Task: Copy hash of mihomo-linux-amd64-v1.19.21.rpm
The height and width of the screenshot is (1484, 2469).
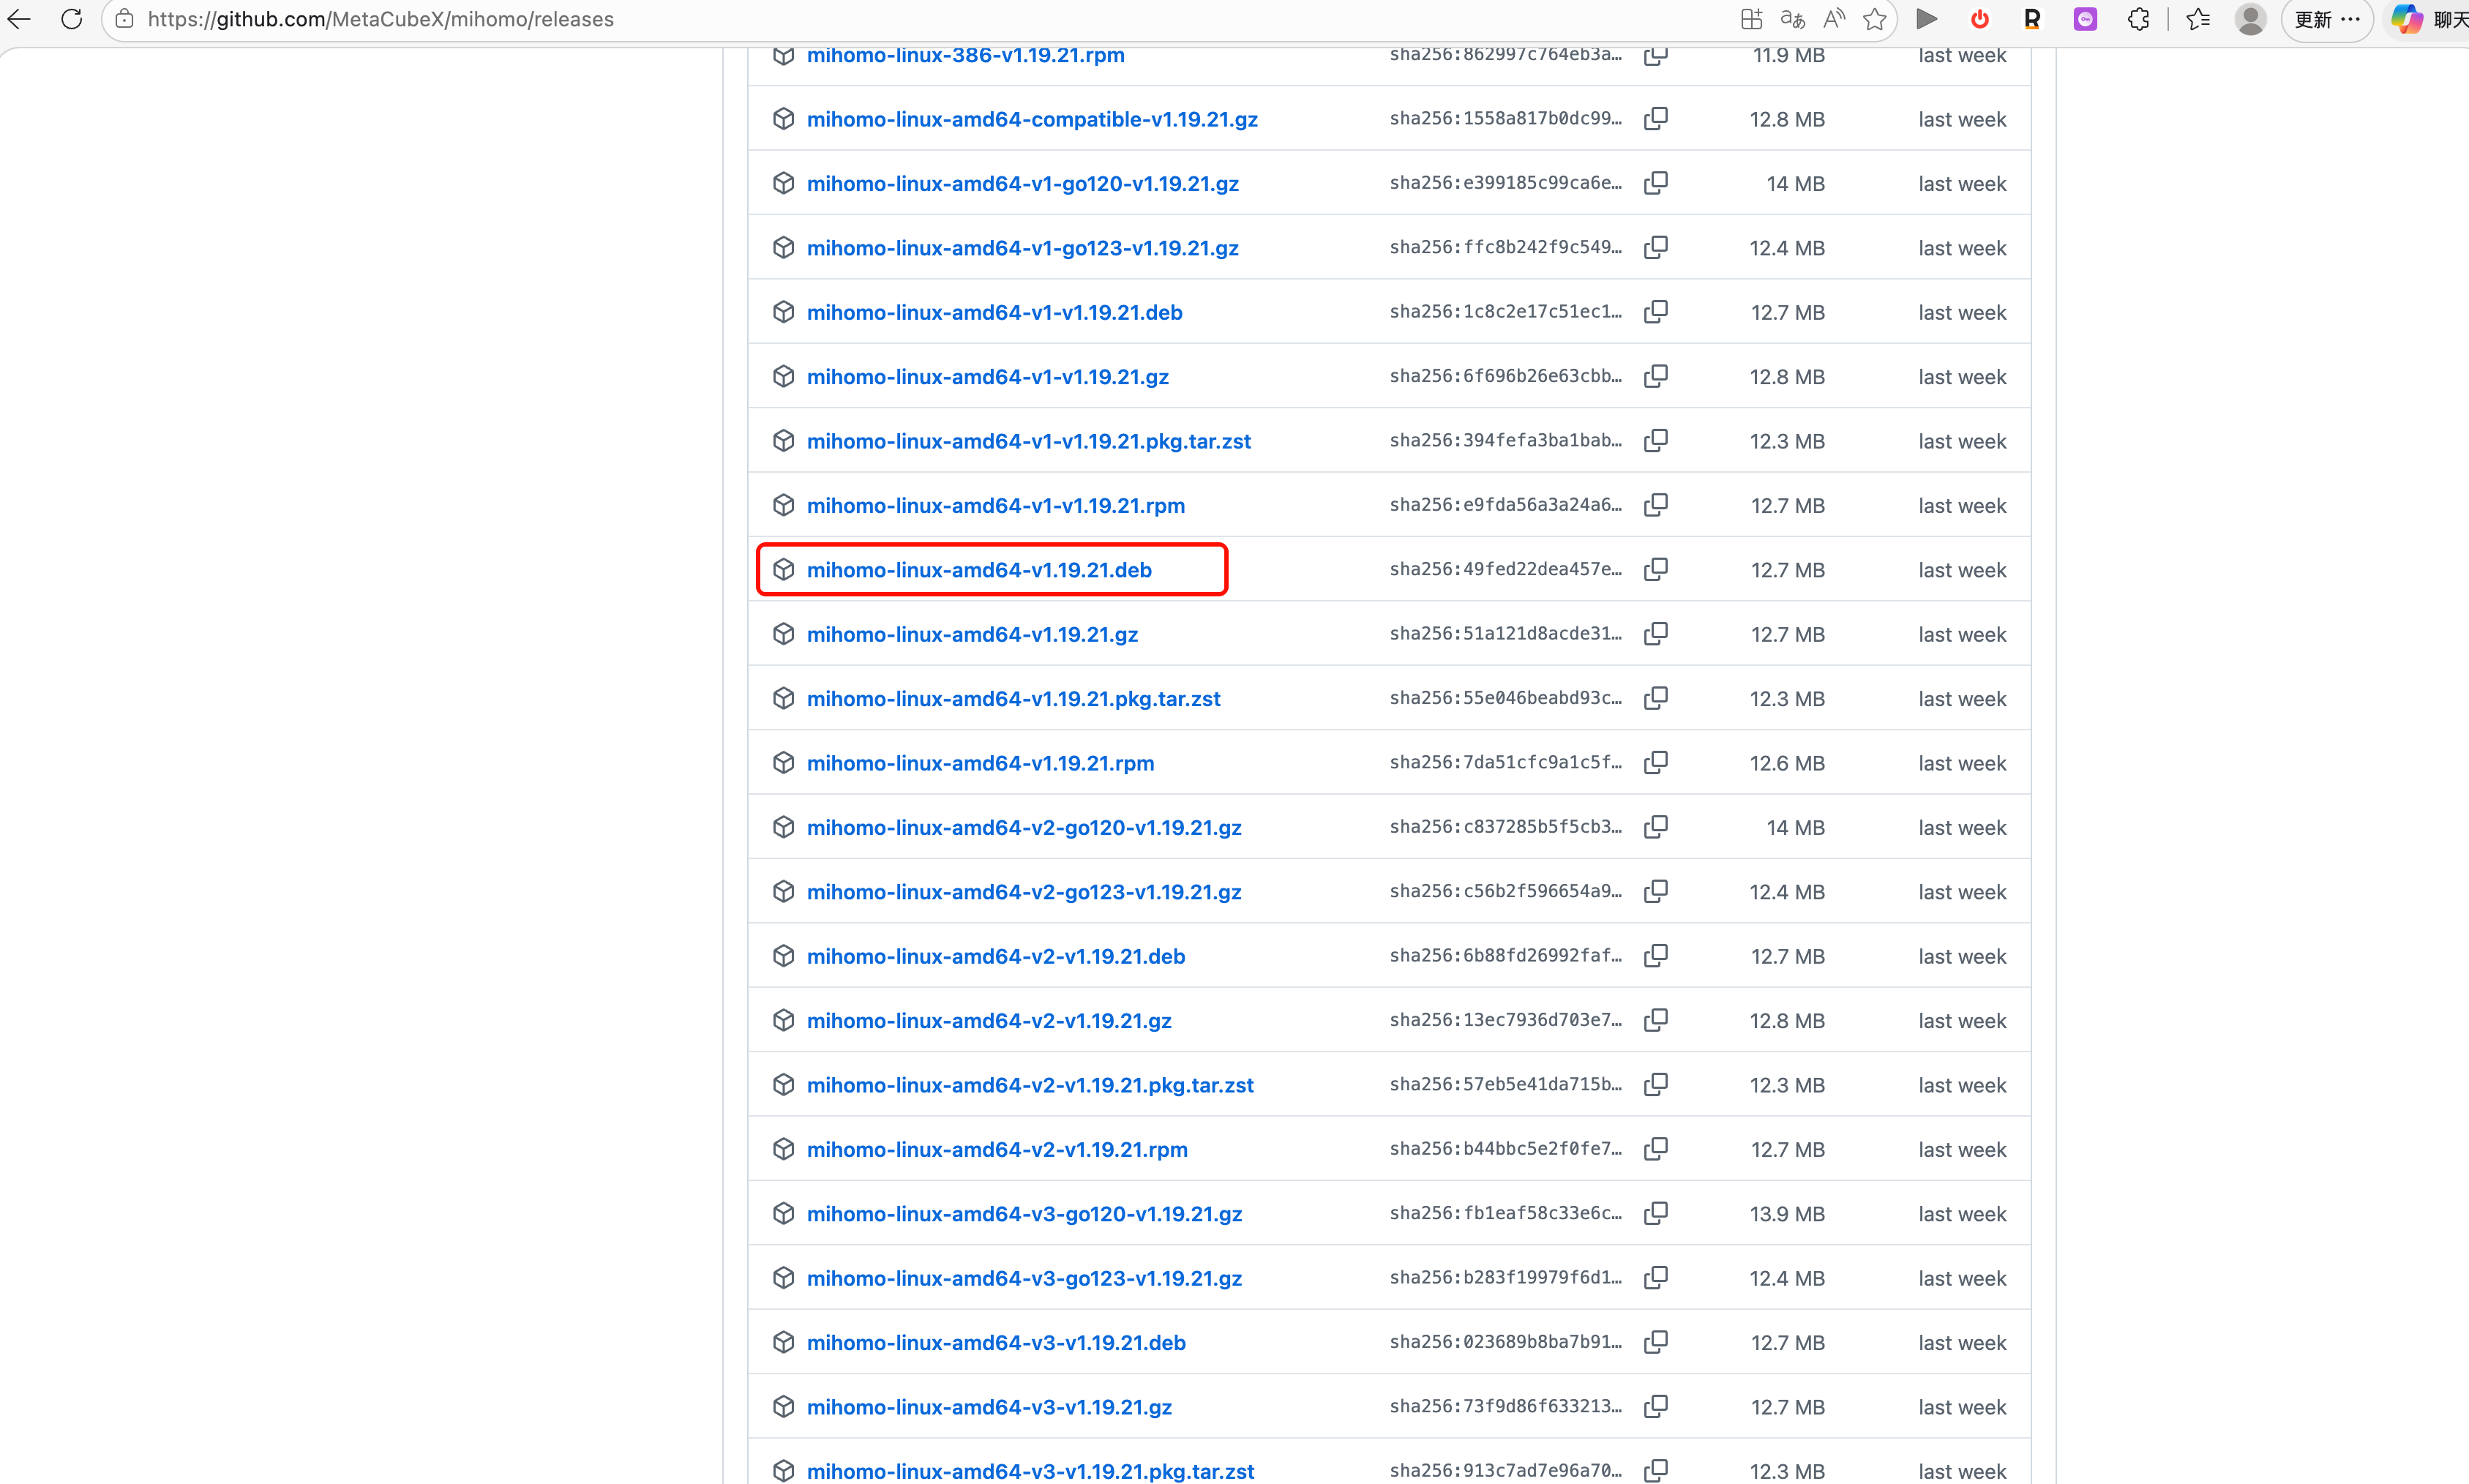Action: coord(1655,762)
